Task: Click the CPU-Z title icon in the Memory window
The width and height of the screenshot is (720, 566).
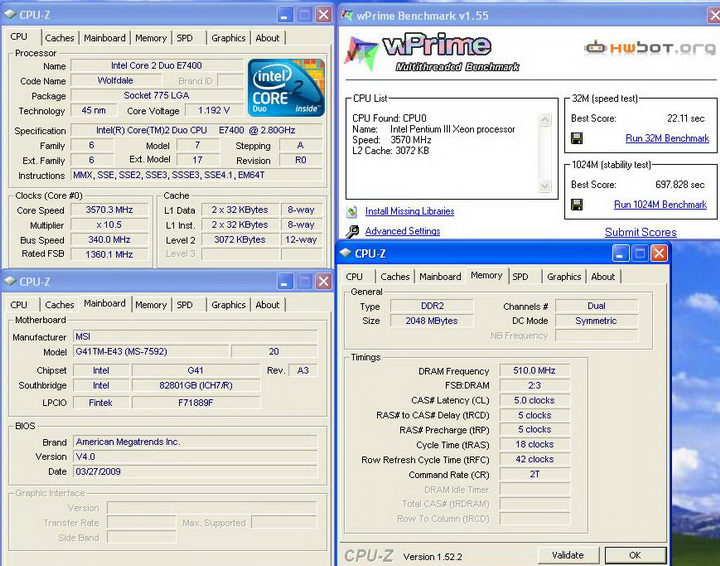Action: pos(345,253)
